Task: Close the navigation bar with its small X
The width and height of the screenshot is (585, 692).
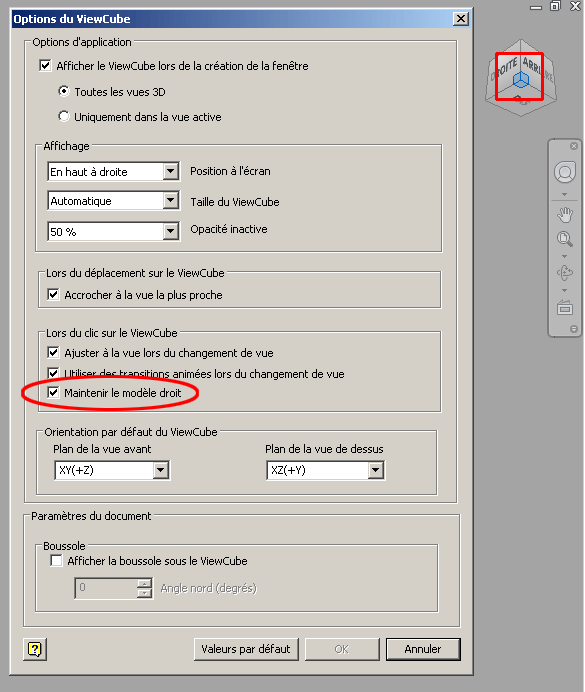Action: point(574,146)
